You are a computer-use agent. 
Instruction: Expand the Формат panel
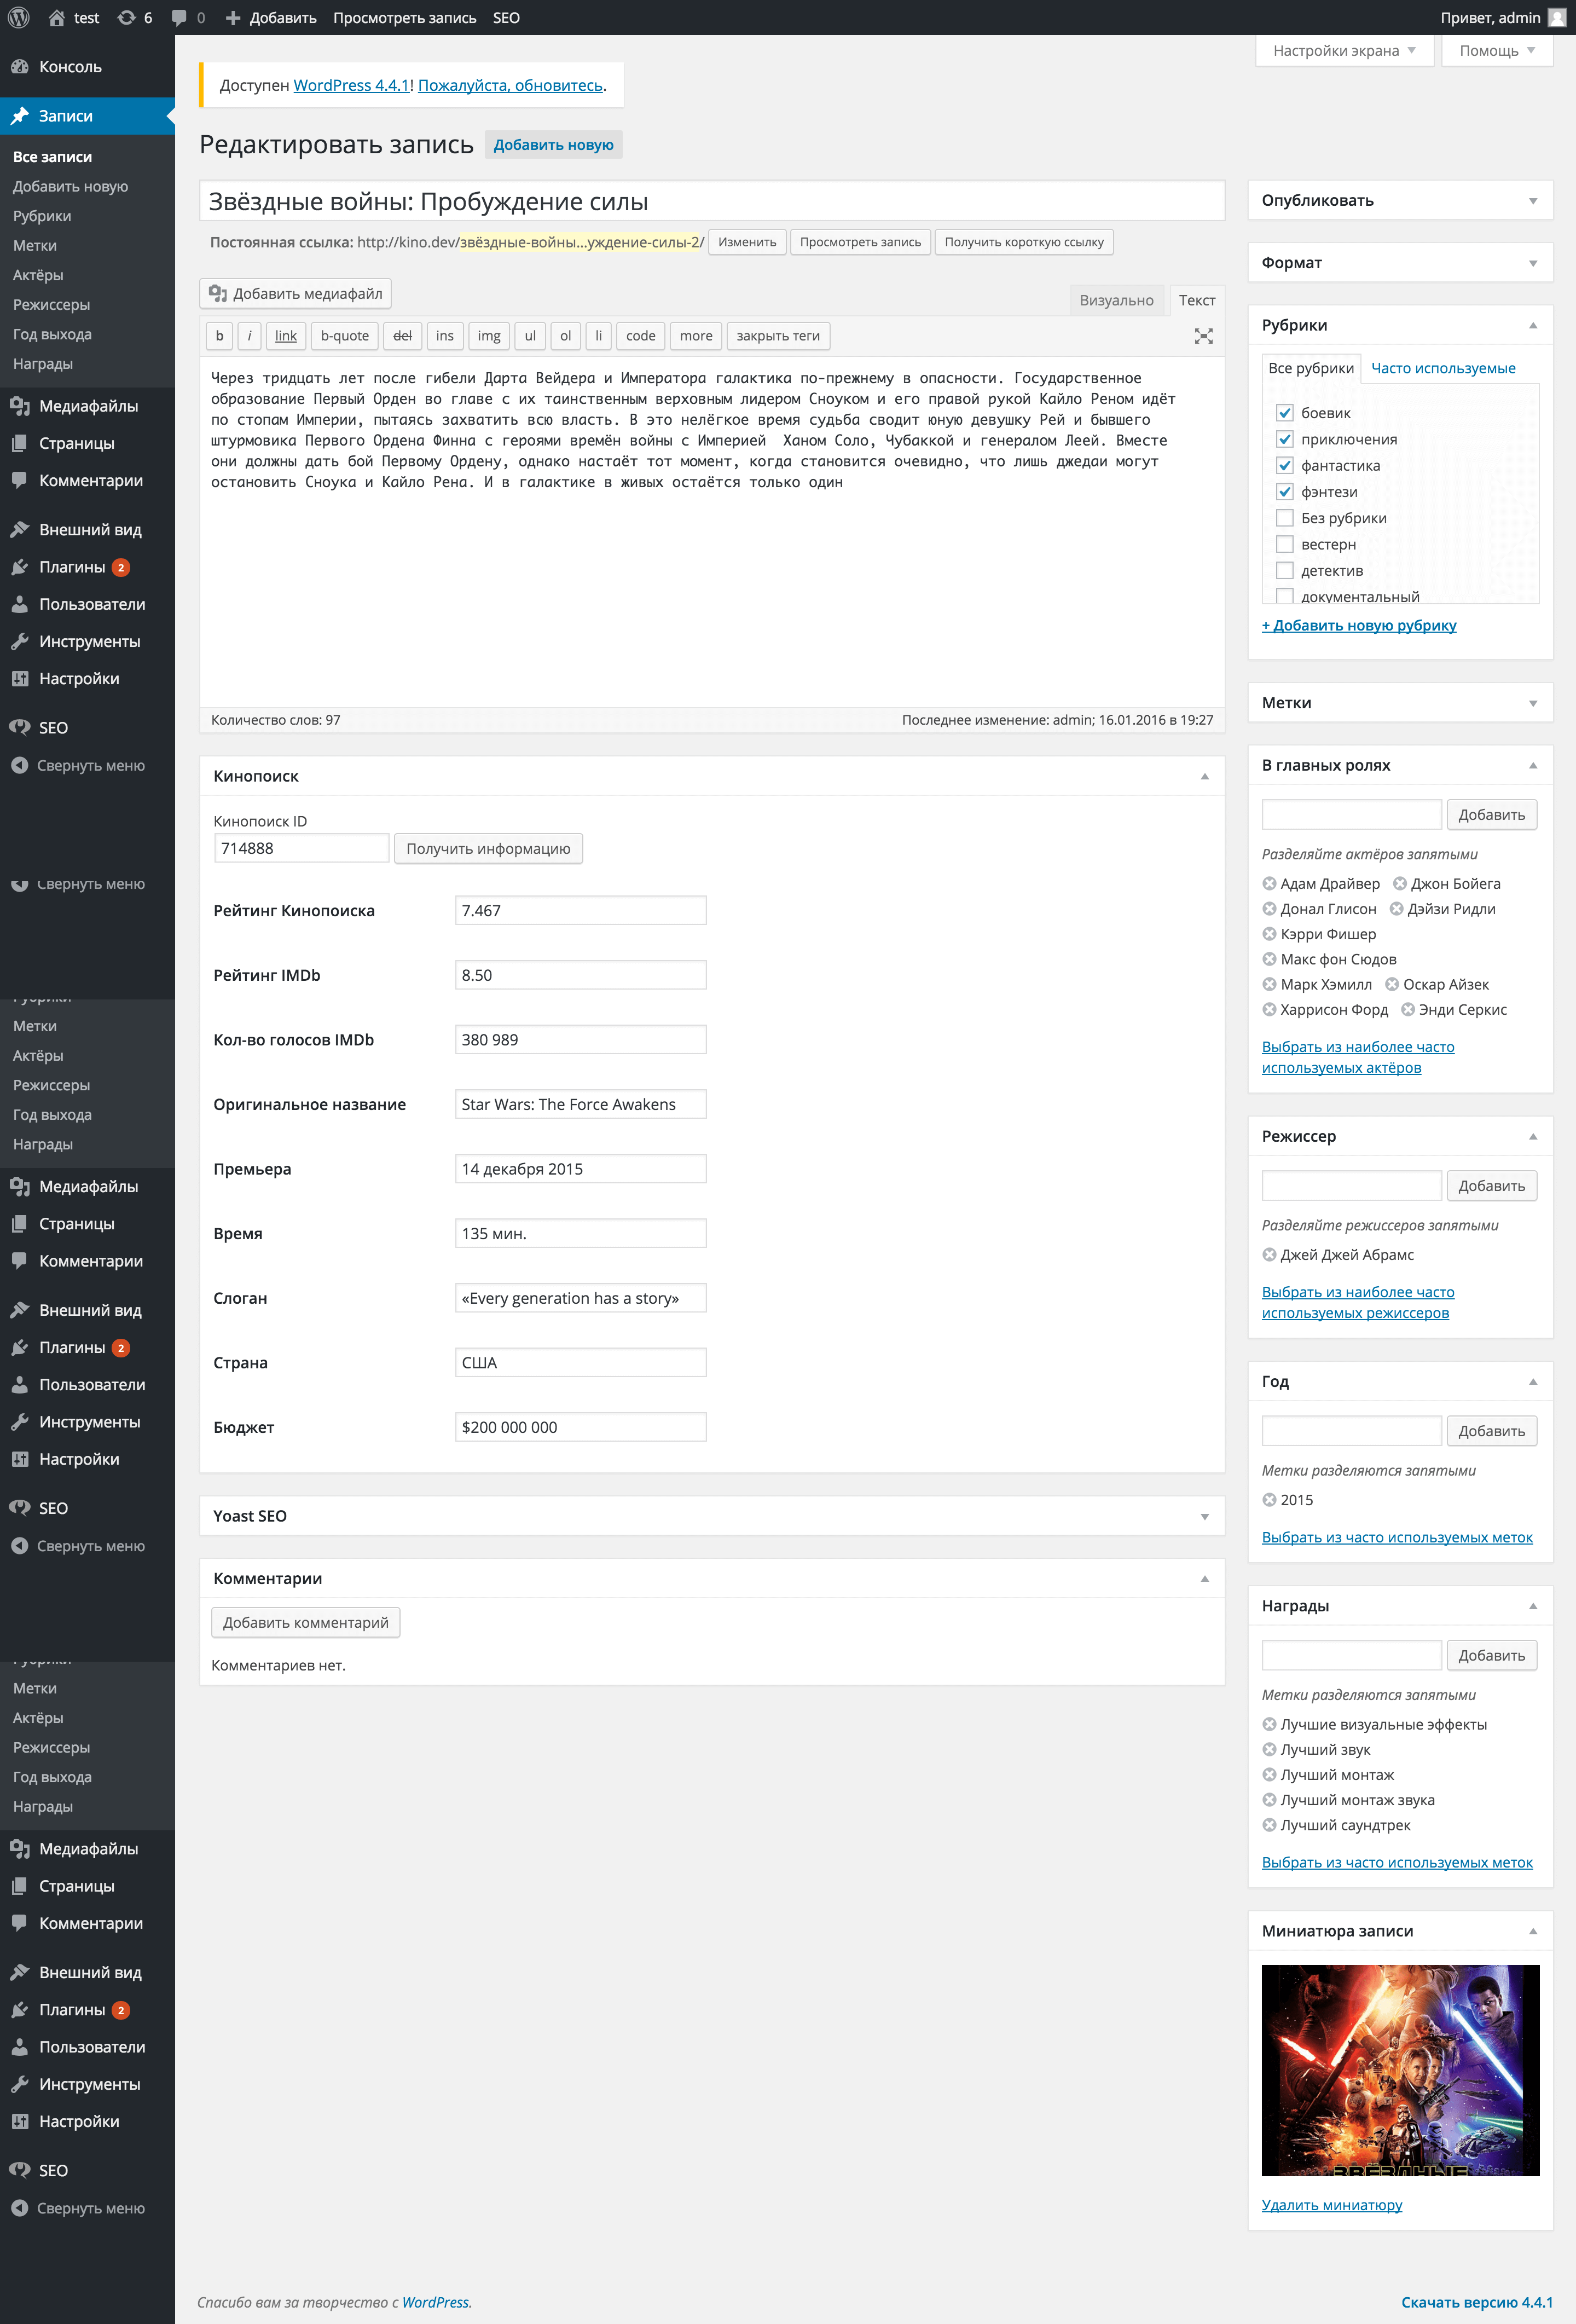coord(1533,263)
